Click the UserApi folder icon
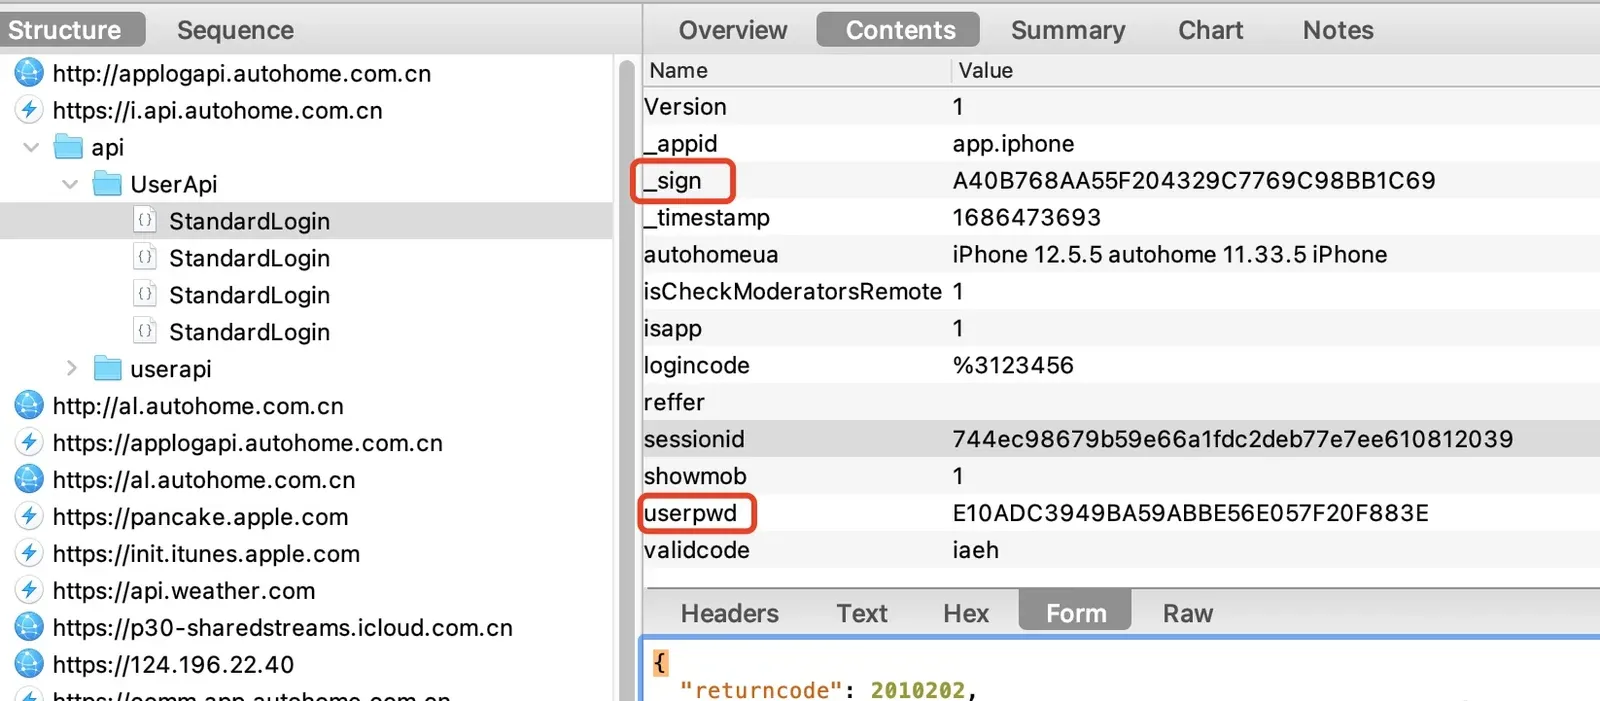Image resolution: width=1600 pixels, height=701 pixels. pyautogui.click(x=107, y=184)
